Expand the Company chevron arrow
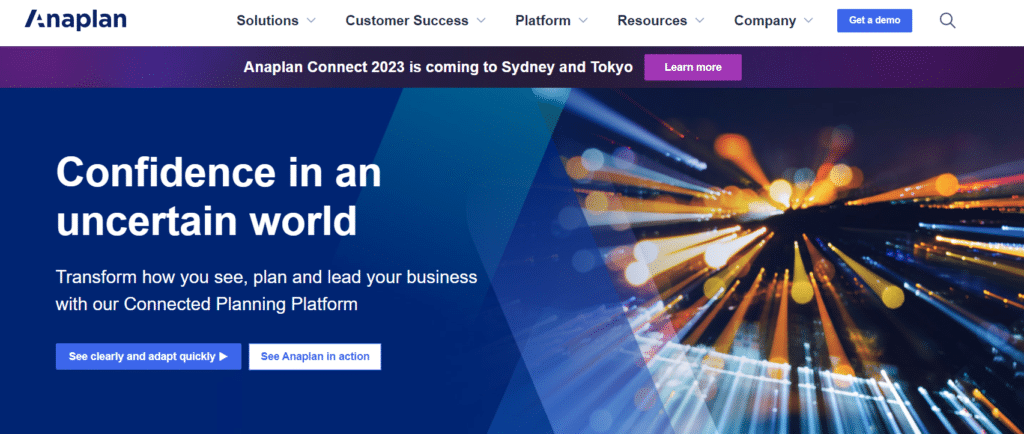The height and width of the screenshot is (434, 1024). [x=808, y=21]
